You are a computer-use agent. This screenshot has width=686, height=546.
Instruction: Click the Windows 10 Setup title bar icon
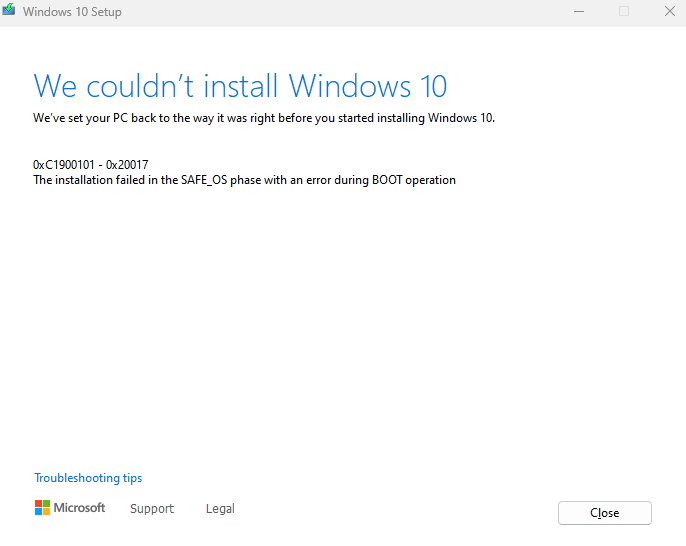[9, 10]
